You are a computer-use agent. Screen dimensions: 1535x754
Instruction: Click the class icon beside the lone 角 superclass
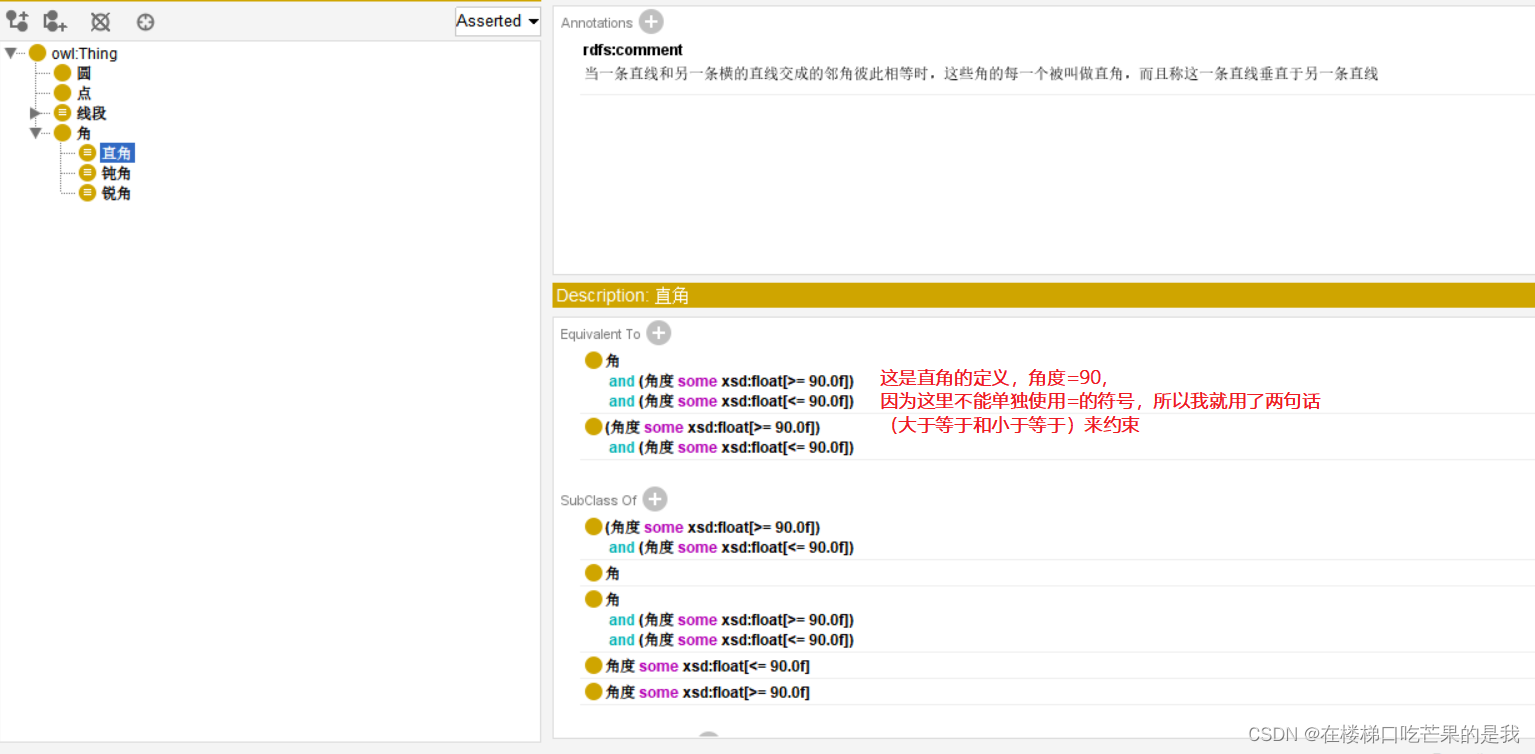click(x=594, y=573)
